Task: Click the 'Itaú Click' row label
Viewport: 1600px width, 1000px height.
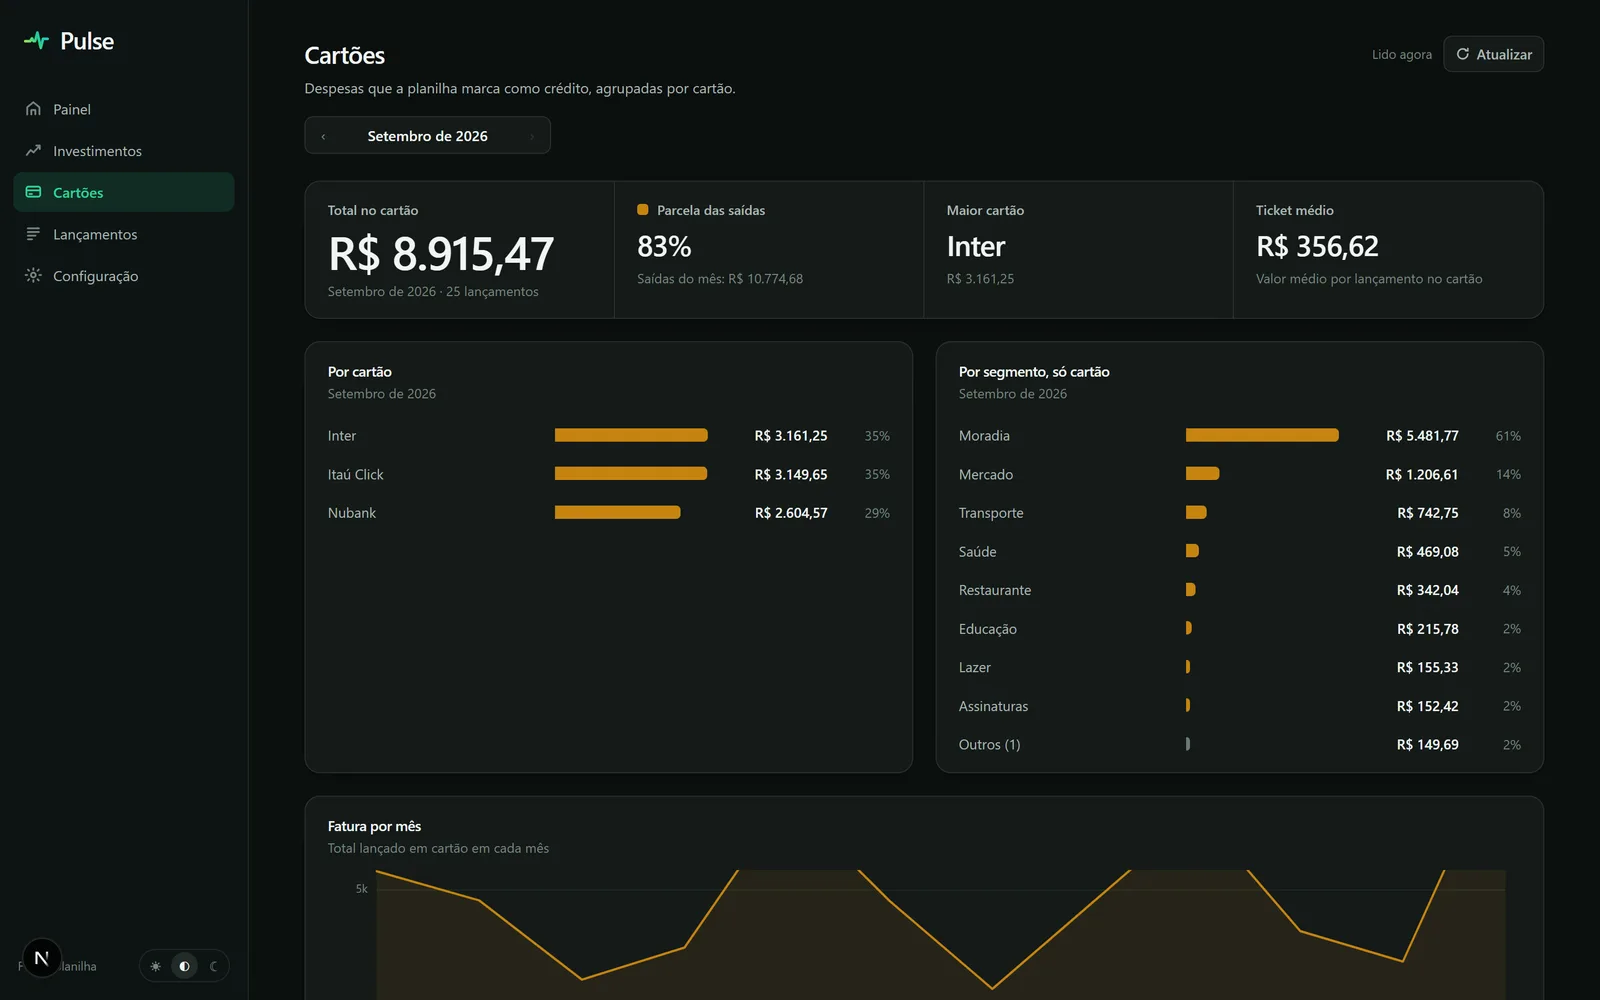Action: [355, 474]
